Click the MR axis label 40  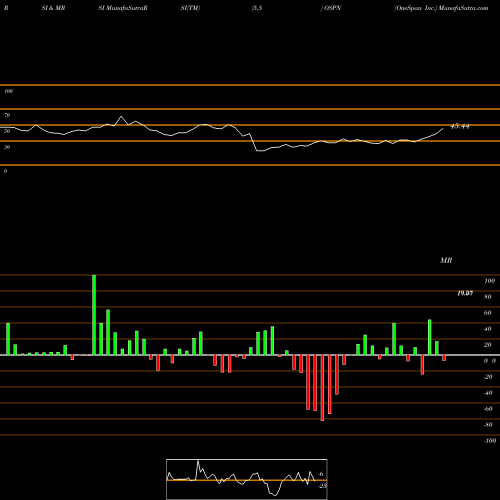tap(488, 329)
